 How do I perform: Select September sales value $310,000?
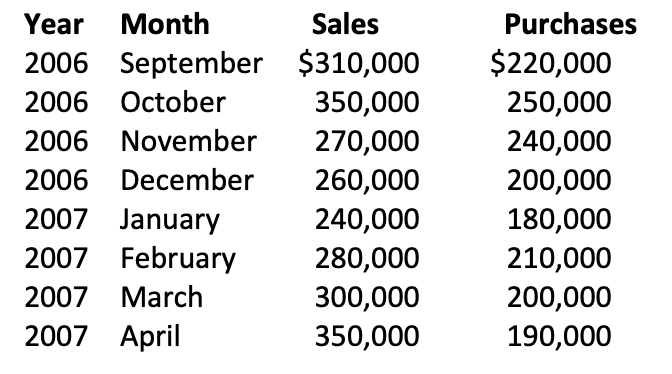click(x=359, y=63)
